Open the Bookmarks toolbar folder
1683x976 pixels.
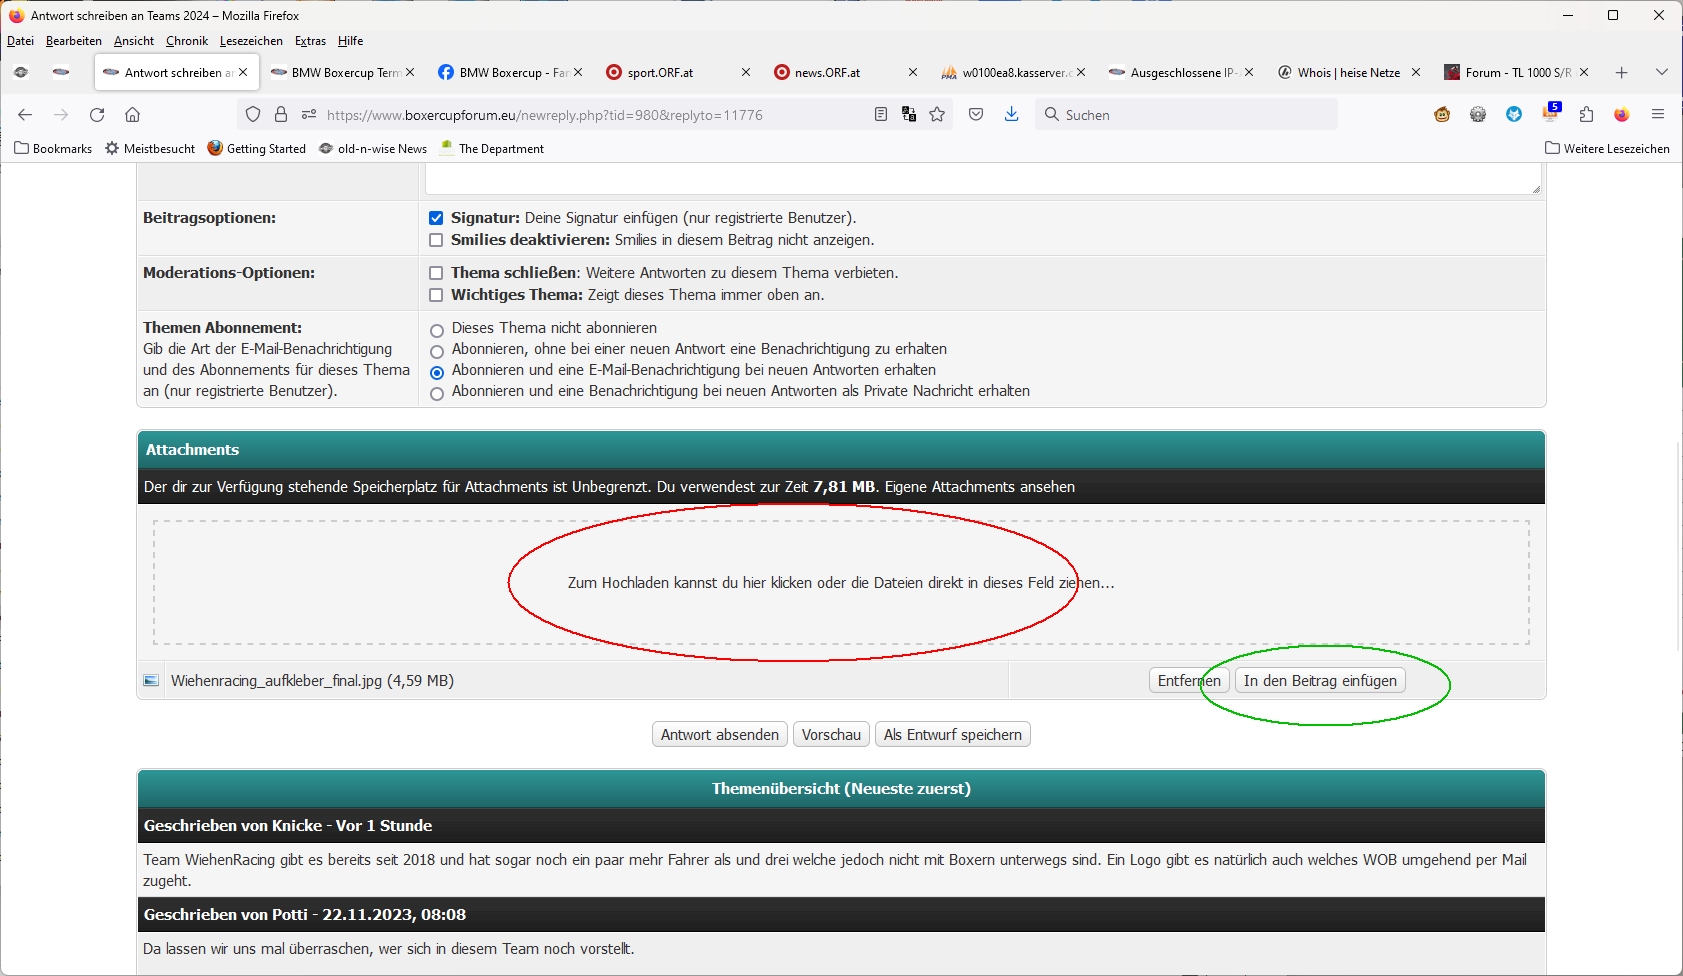[x=53, y=149]
